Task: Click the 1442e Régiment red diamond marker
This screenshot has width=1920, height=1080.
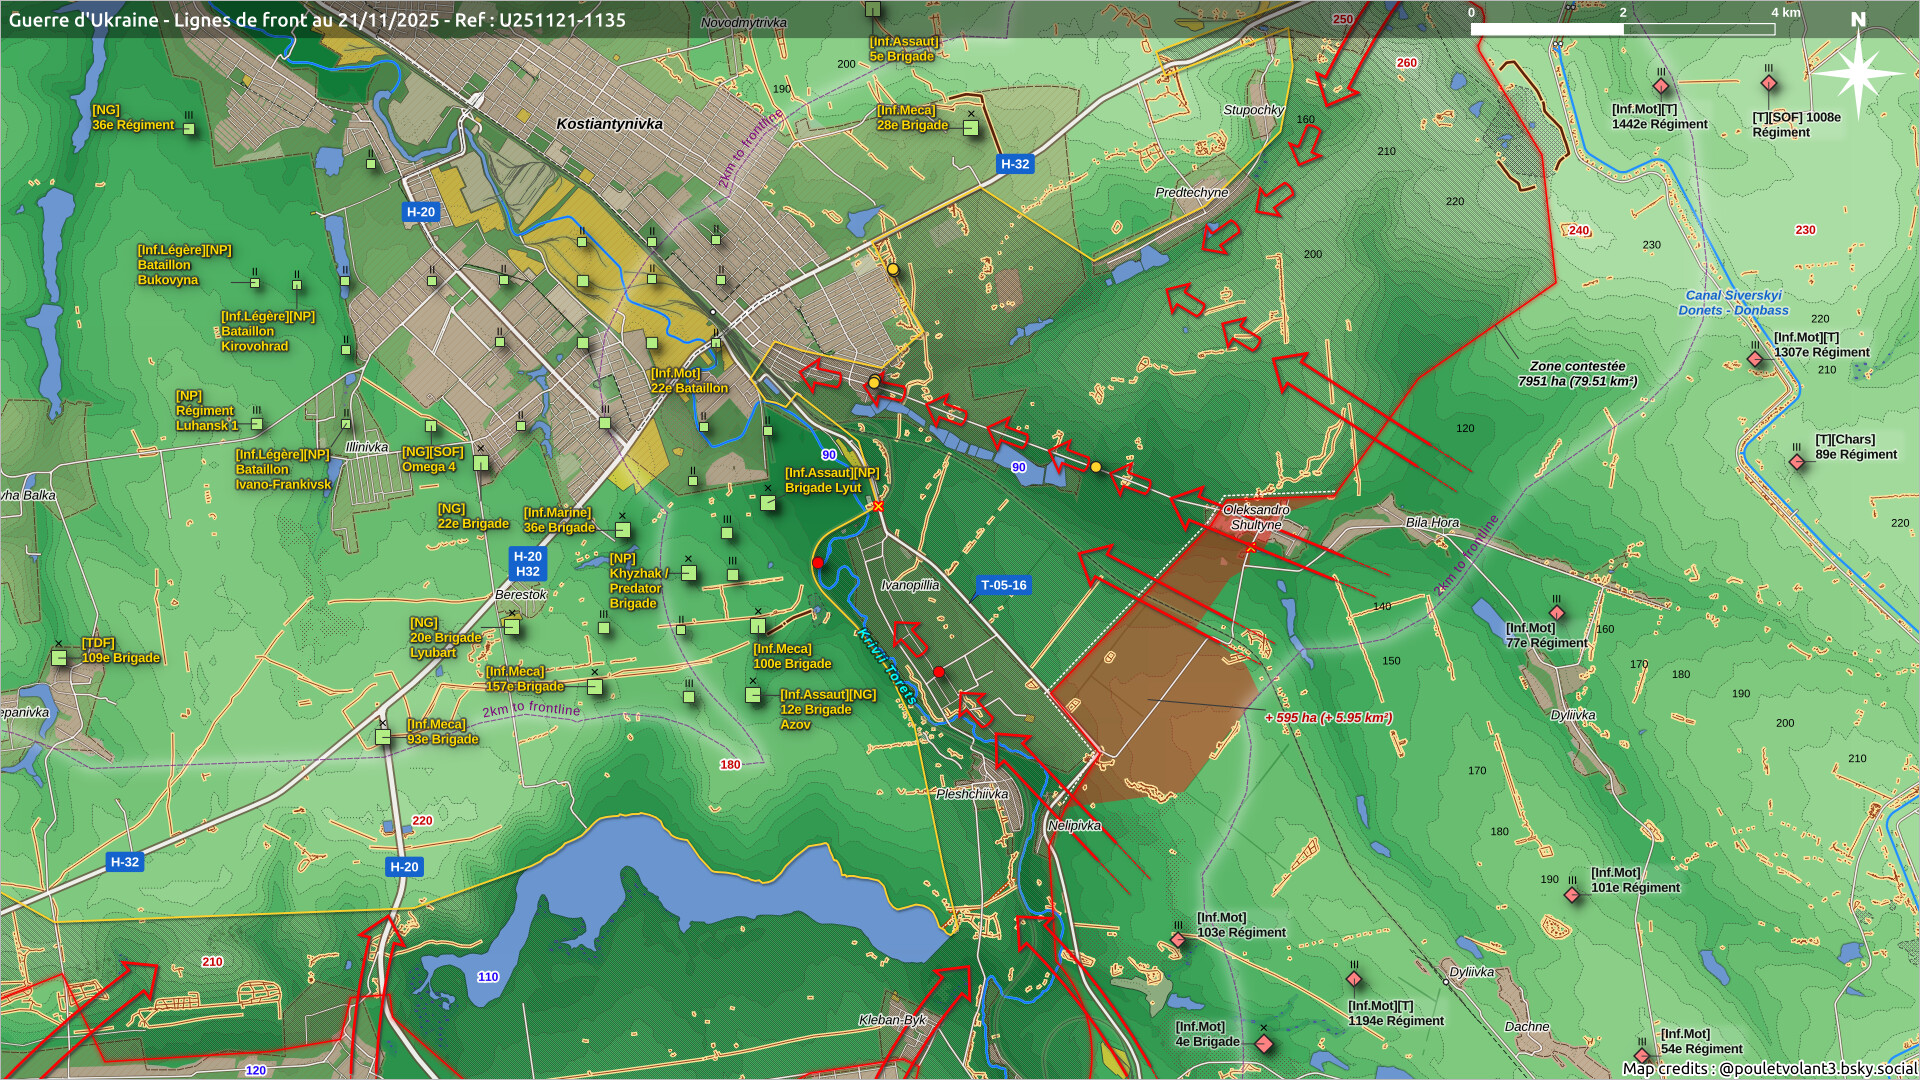Action: tap(1661, 86)
